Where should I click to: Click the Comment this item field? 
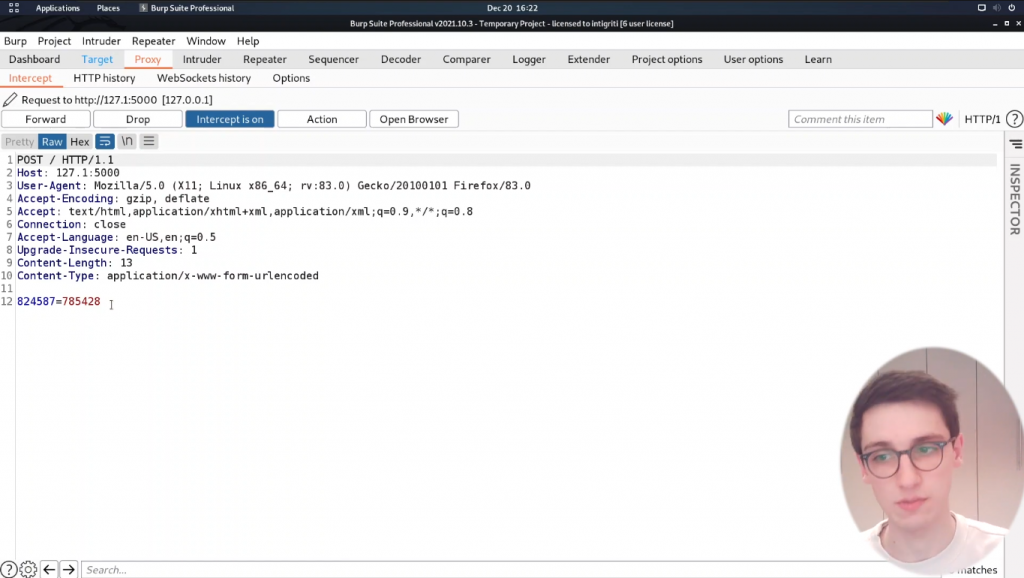click(x=860, y=119)
